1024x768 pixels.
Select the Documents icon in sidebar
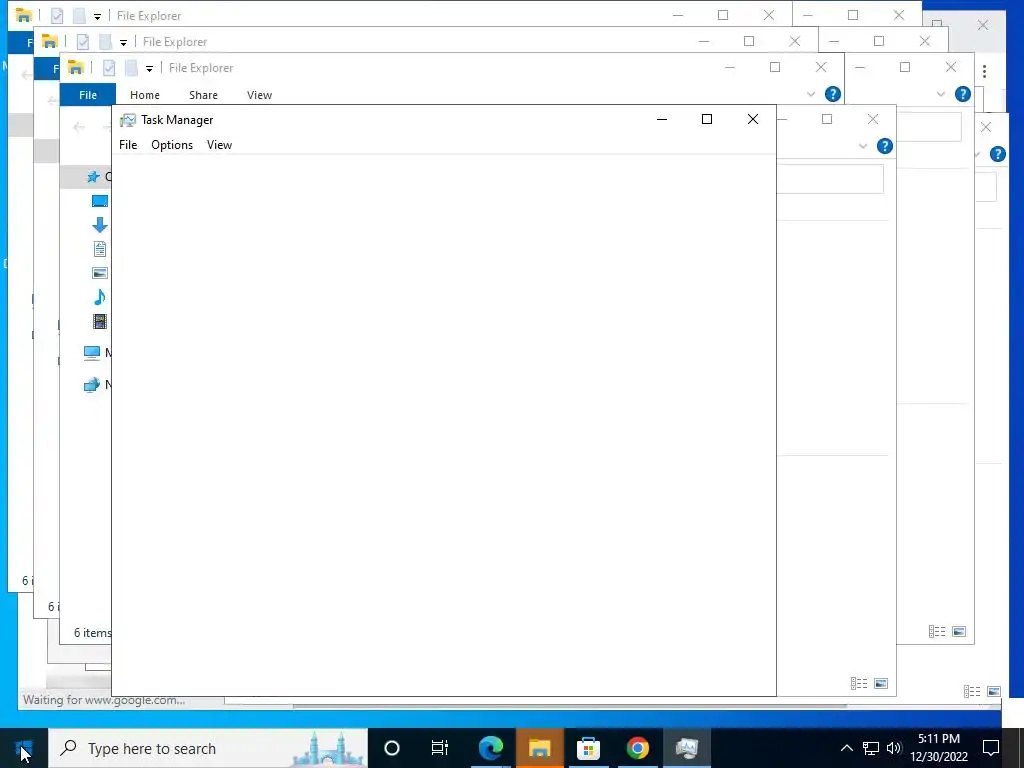tap(100, 249)
